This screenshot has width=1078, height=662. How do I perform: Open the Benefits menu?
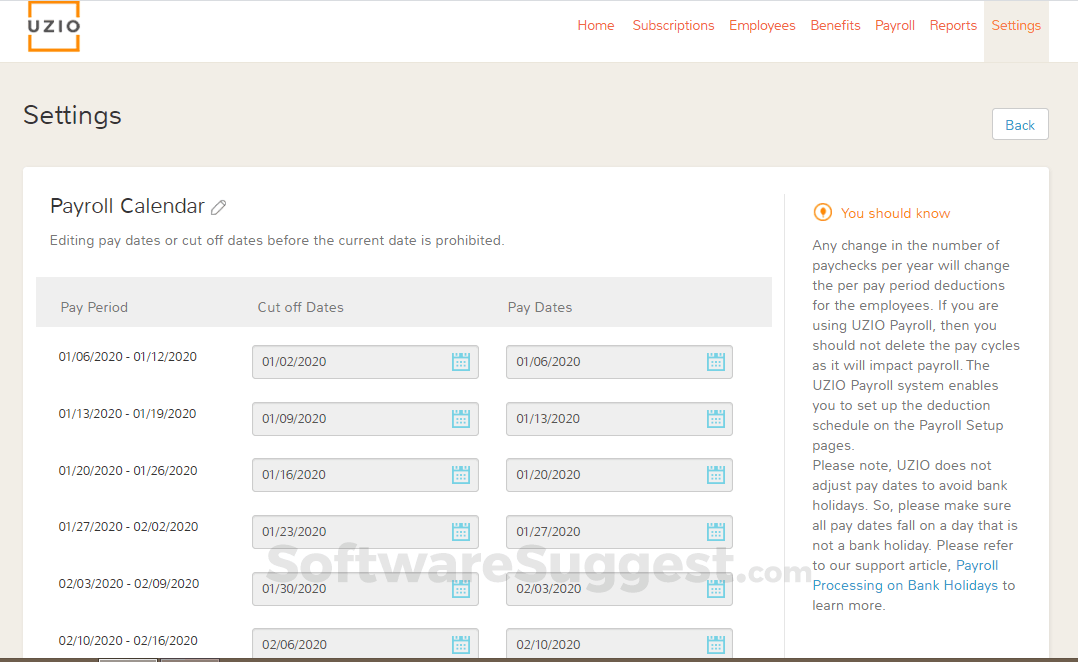tap(835, 25)
